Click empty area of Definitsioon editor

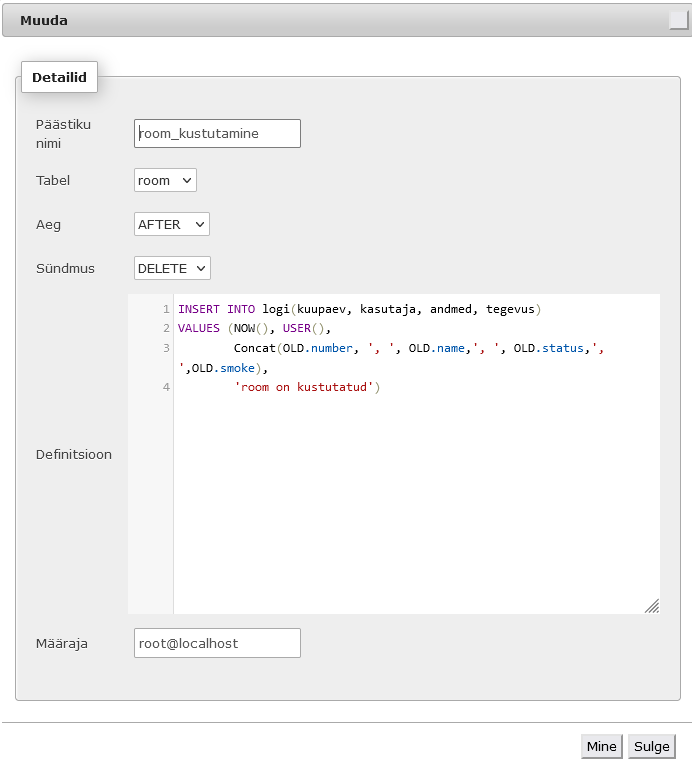point(416,502)
